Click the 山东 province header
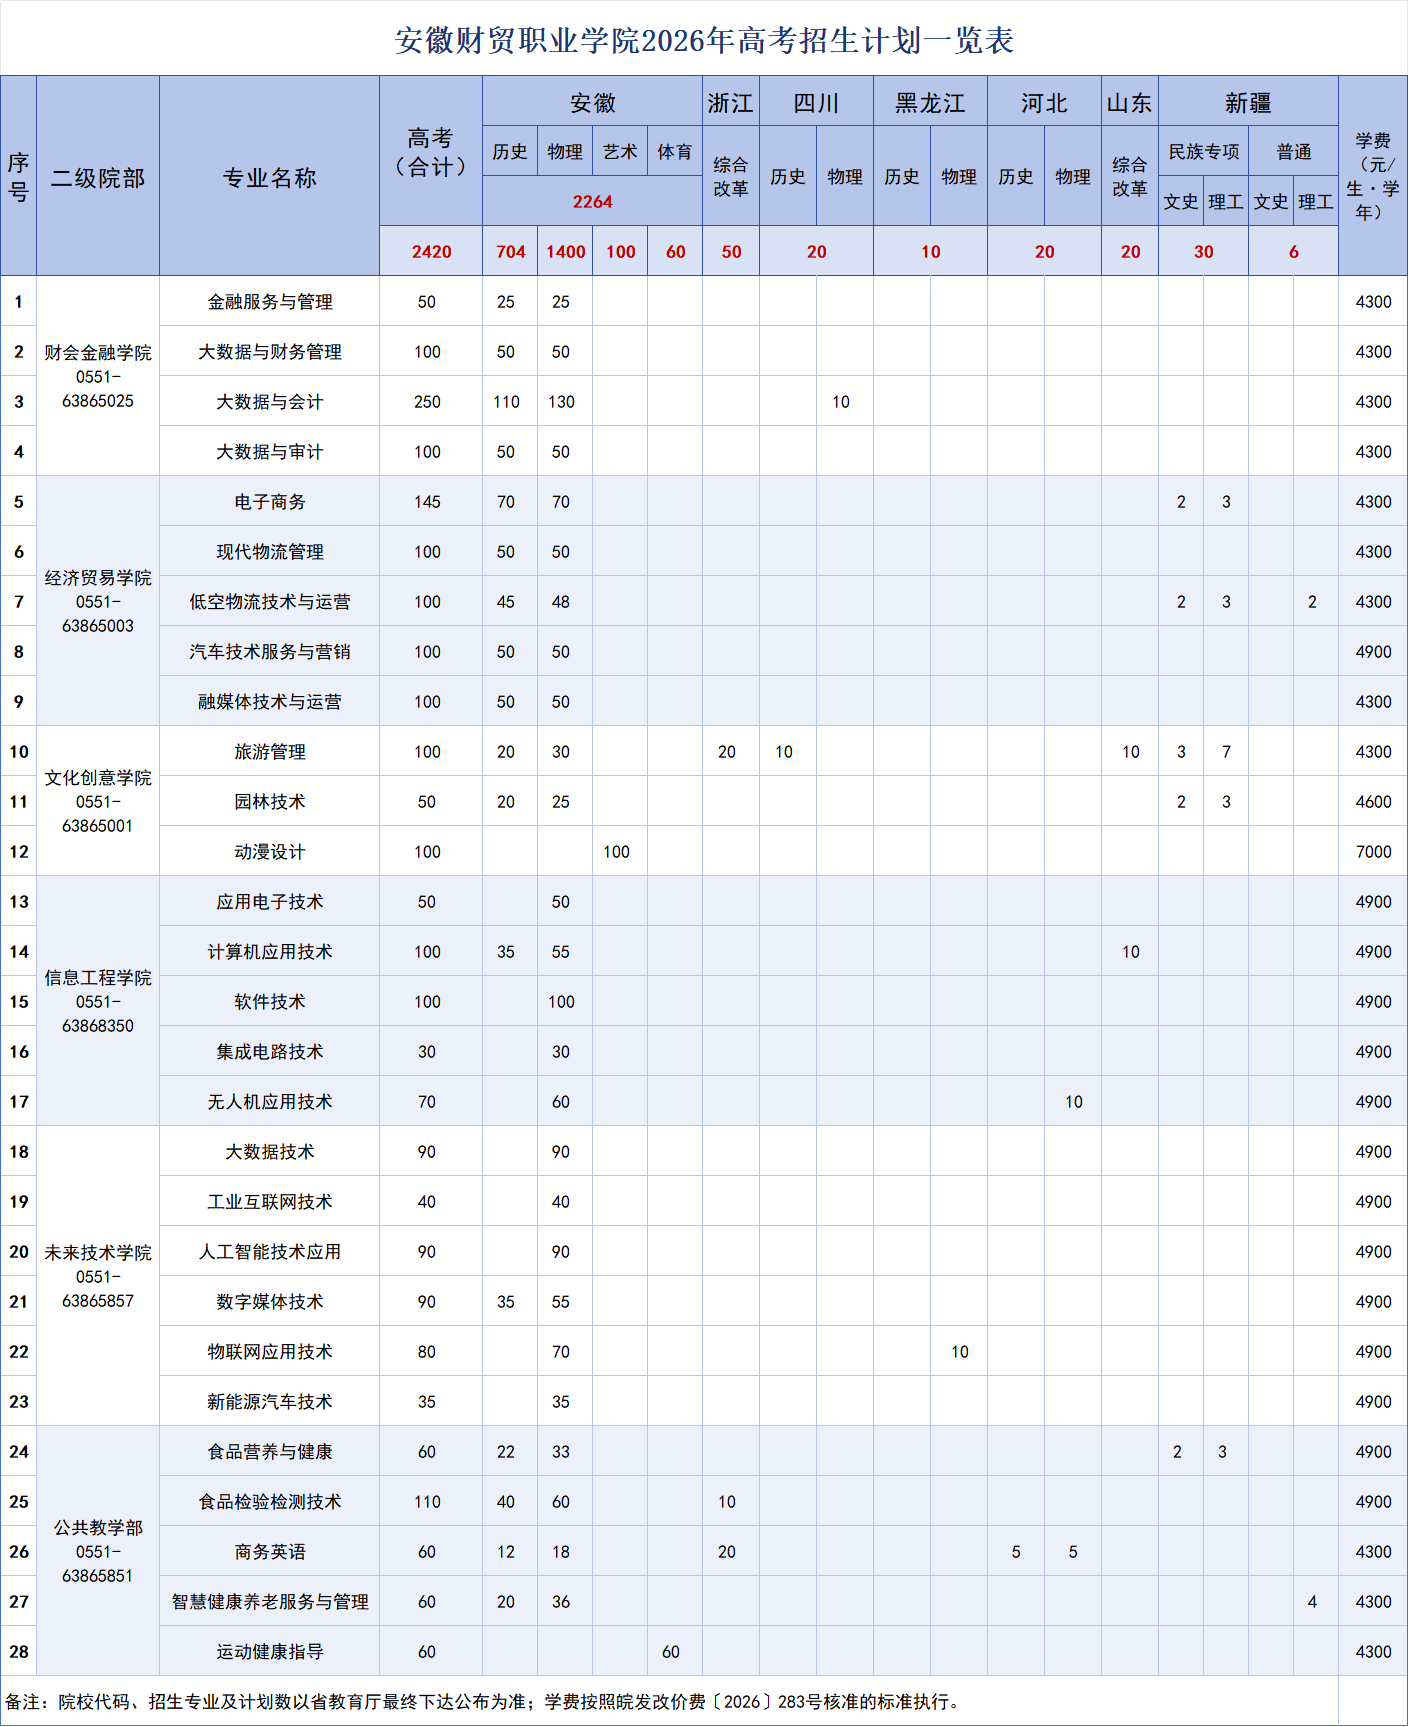 [x=1130, y=102]
